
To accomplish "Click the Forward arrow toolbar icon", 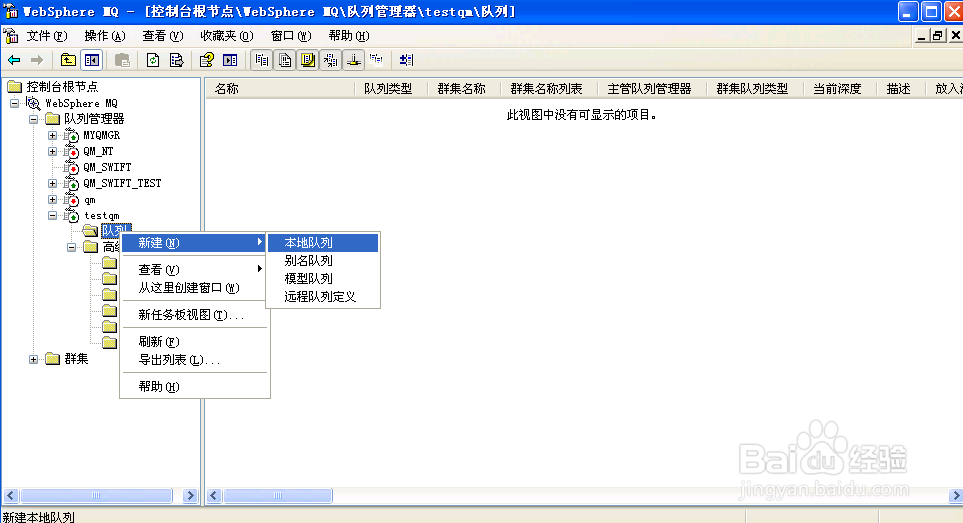I will click(x=37, y=60).
